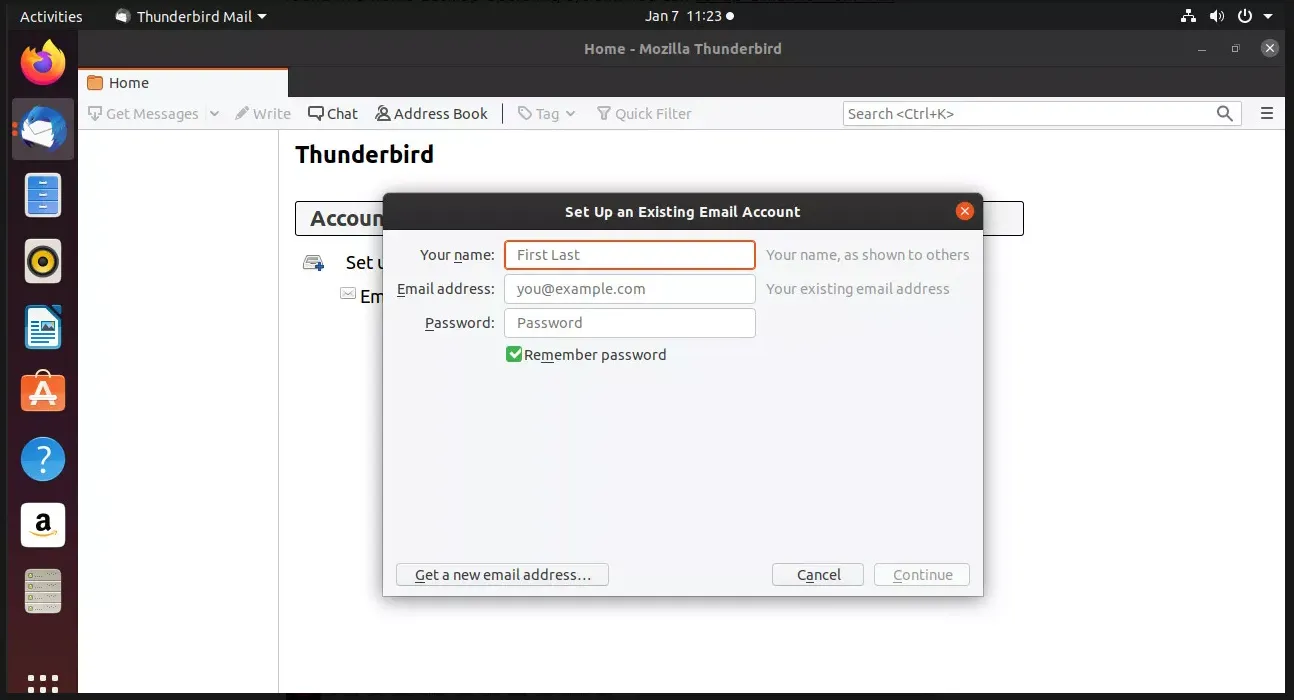The height and width of the screenshot is (700, 1294).
Task: Click the Cancel button
Action: coord(818,575)
